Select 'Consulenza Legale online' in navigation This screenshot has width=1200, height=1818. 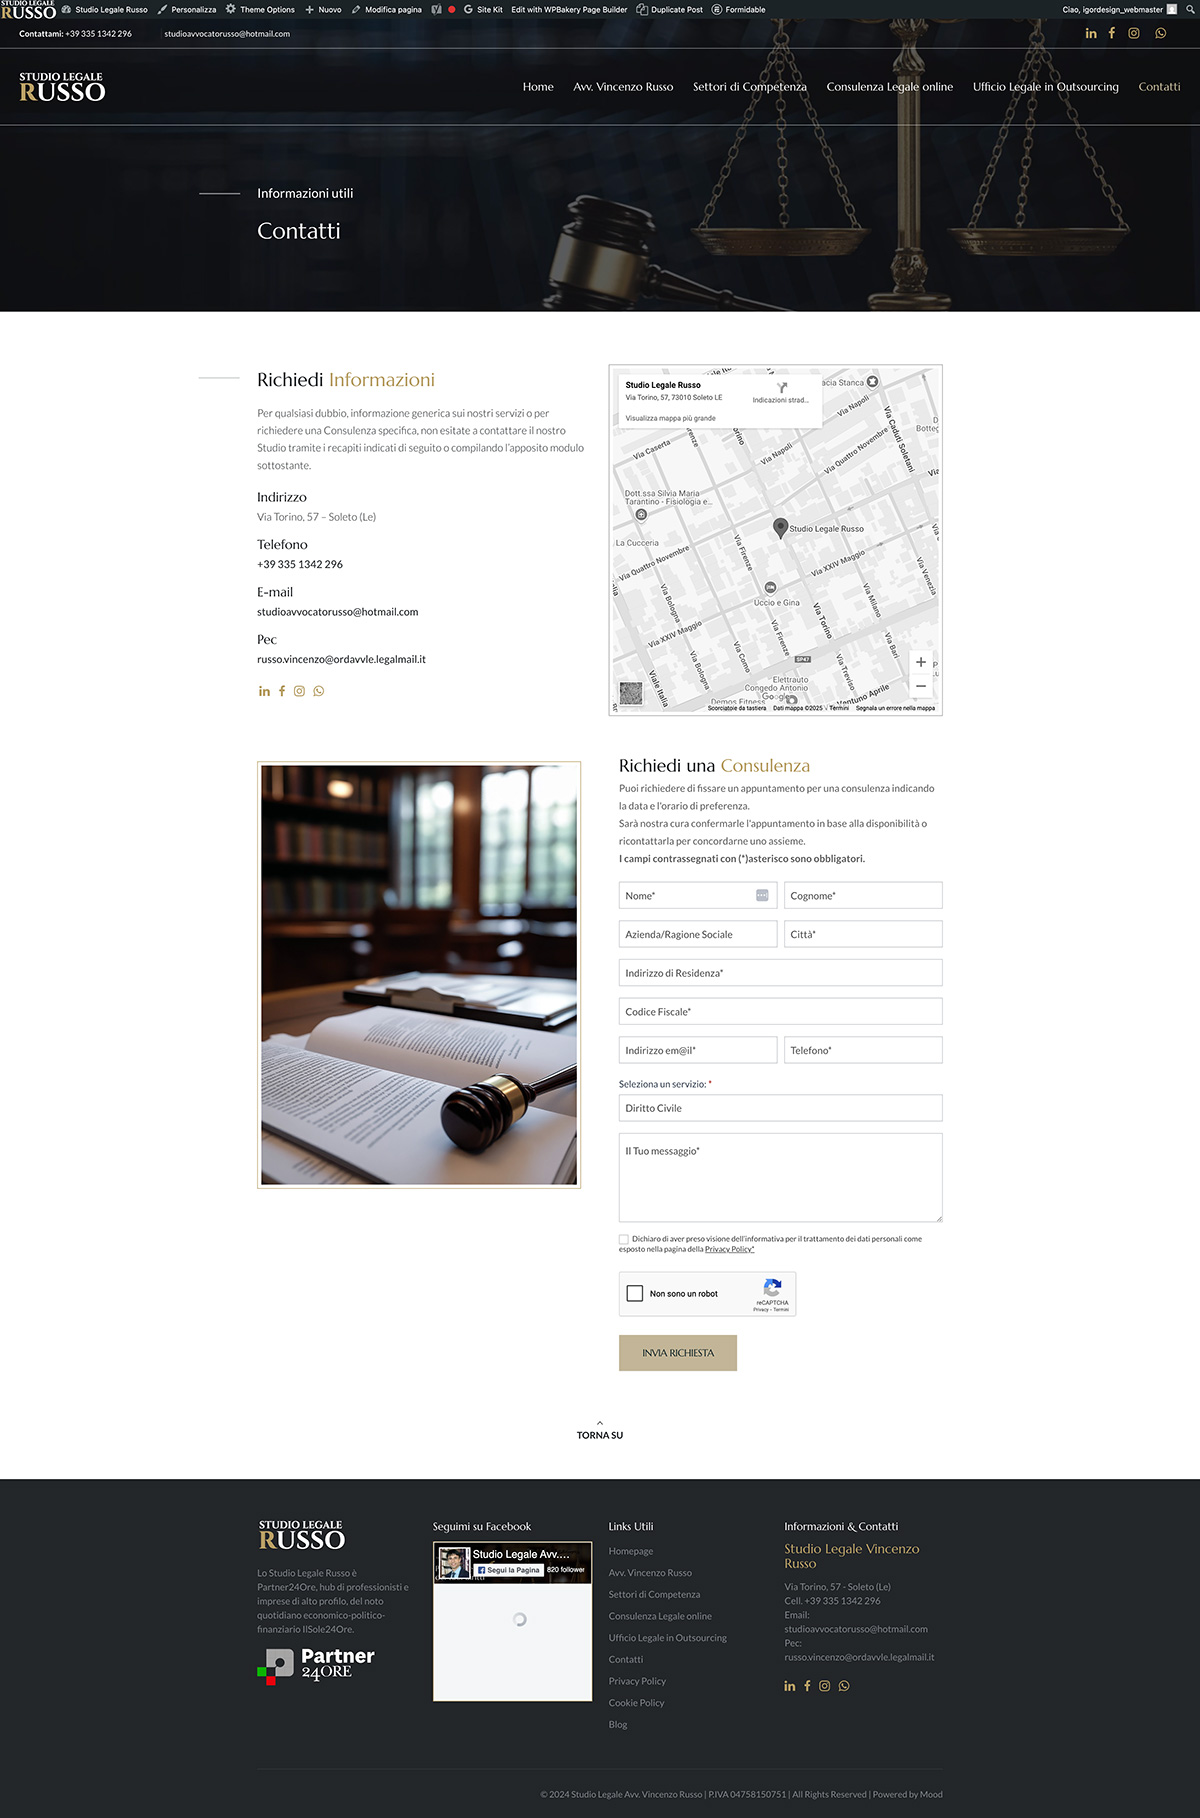[x=889, y=87]
